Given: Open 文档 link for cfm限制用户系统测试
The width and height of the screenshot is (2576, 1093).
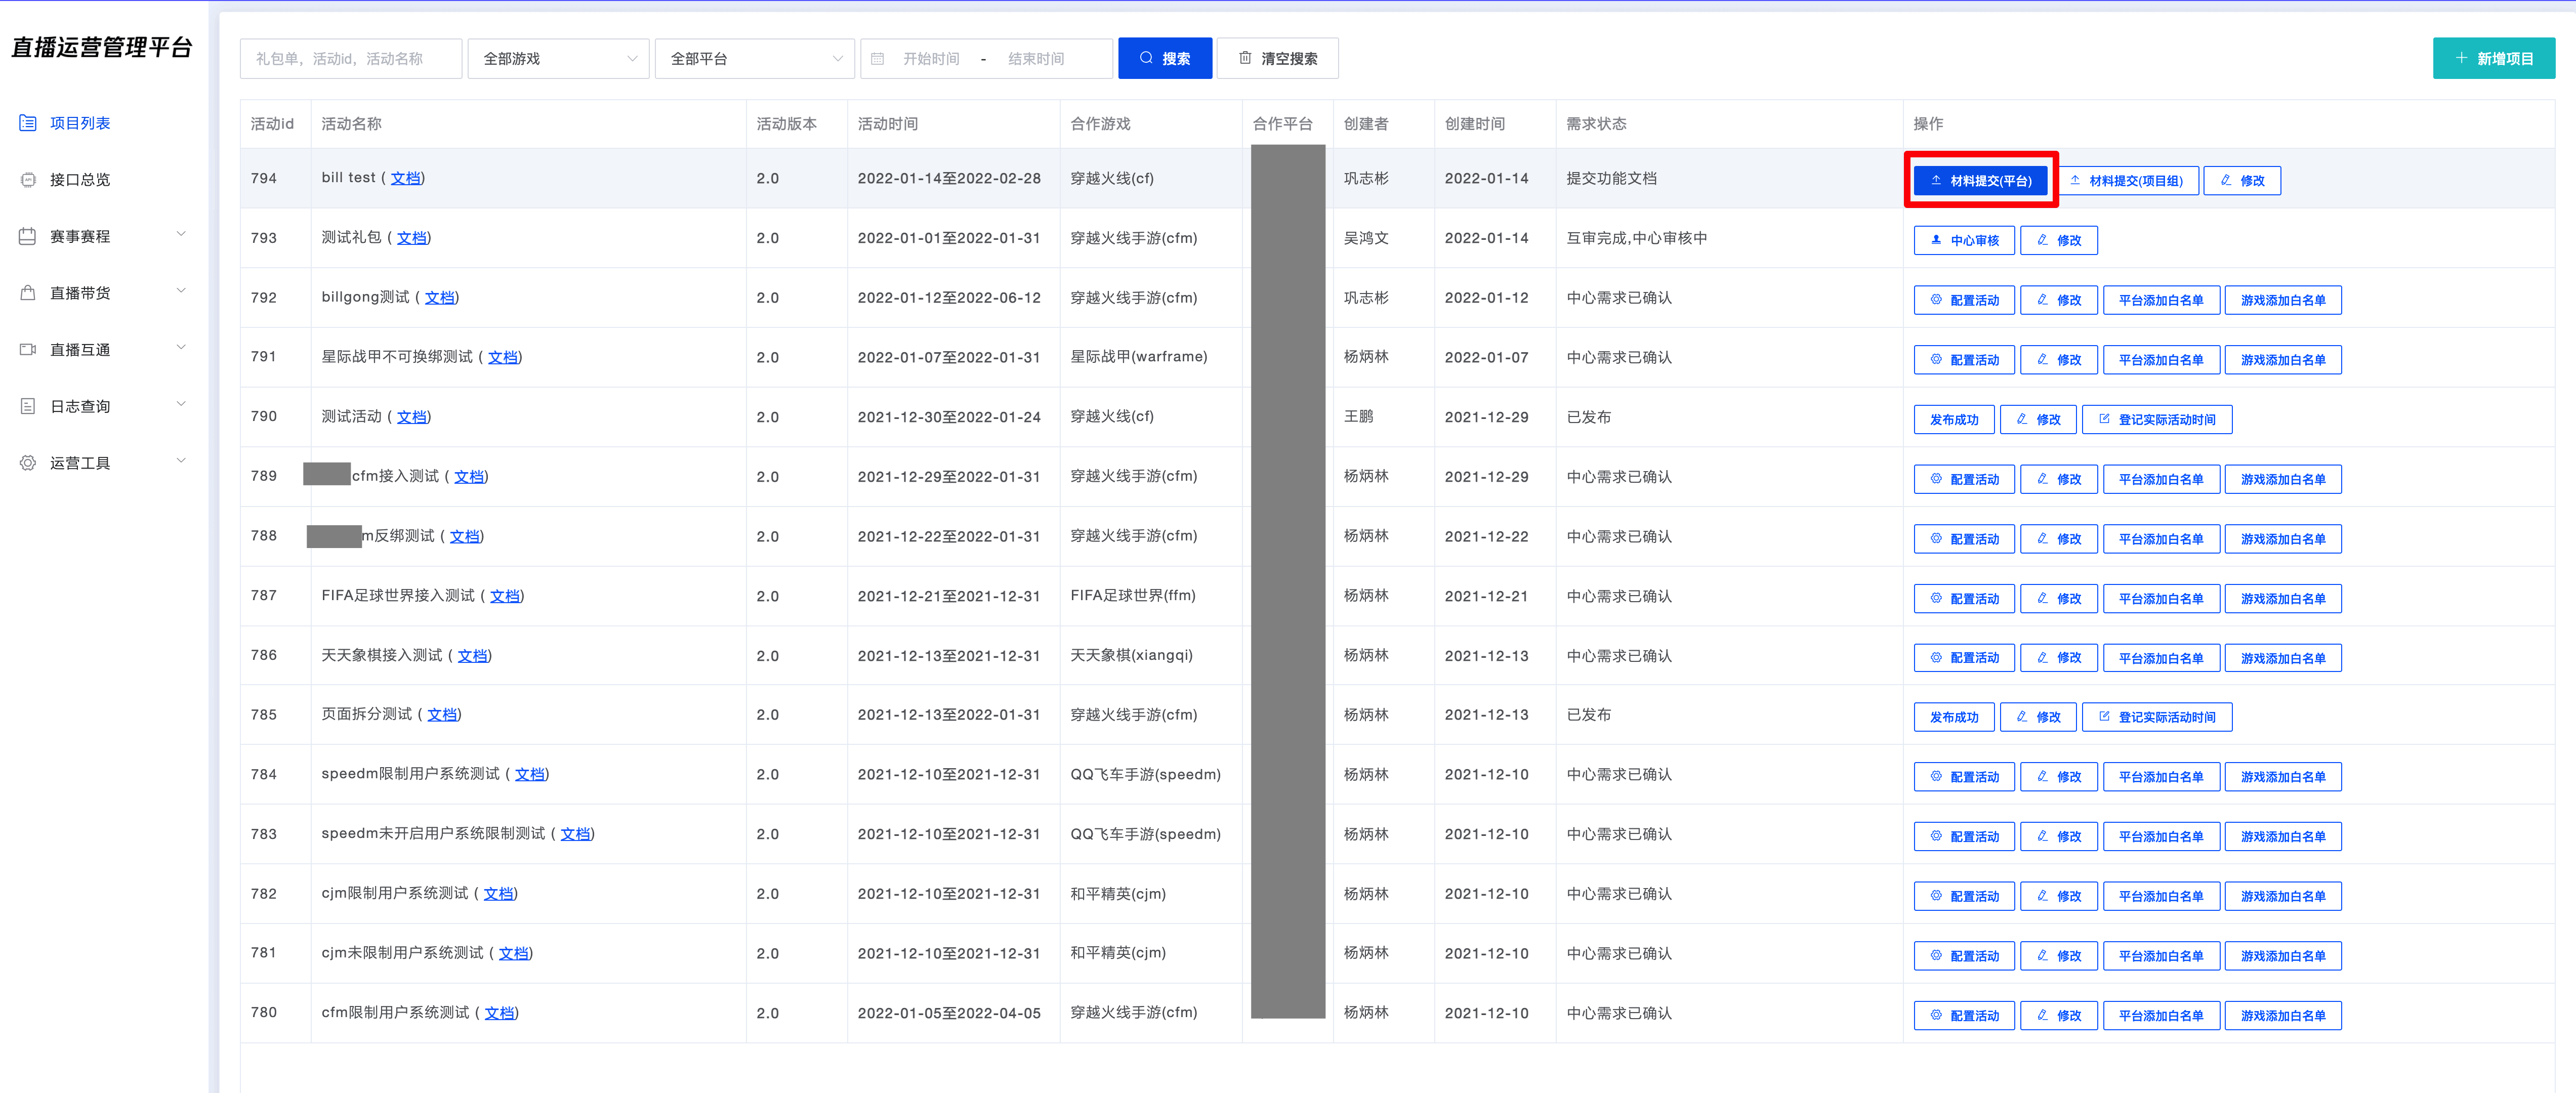Looking at the screenshot, I should point(500,1013).
